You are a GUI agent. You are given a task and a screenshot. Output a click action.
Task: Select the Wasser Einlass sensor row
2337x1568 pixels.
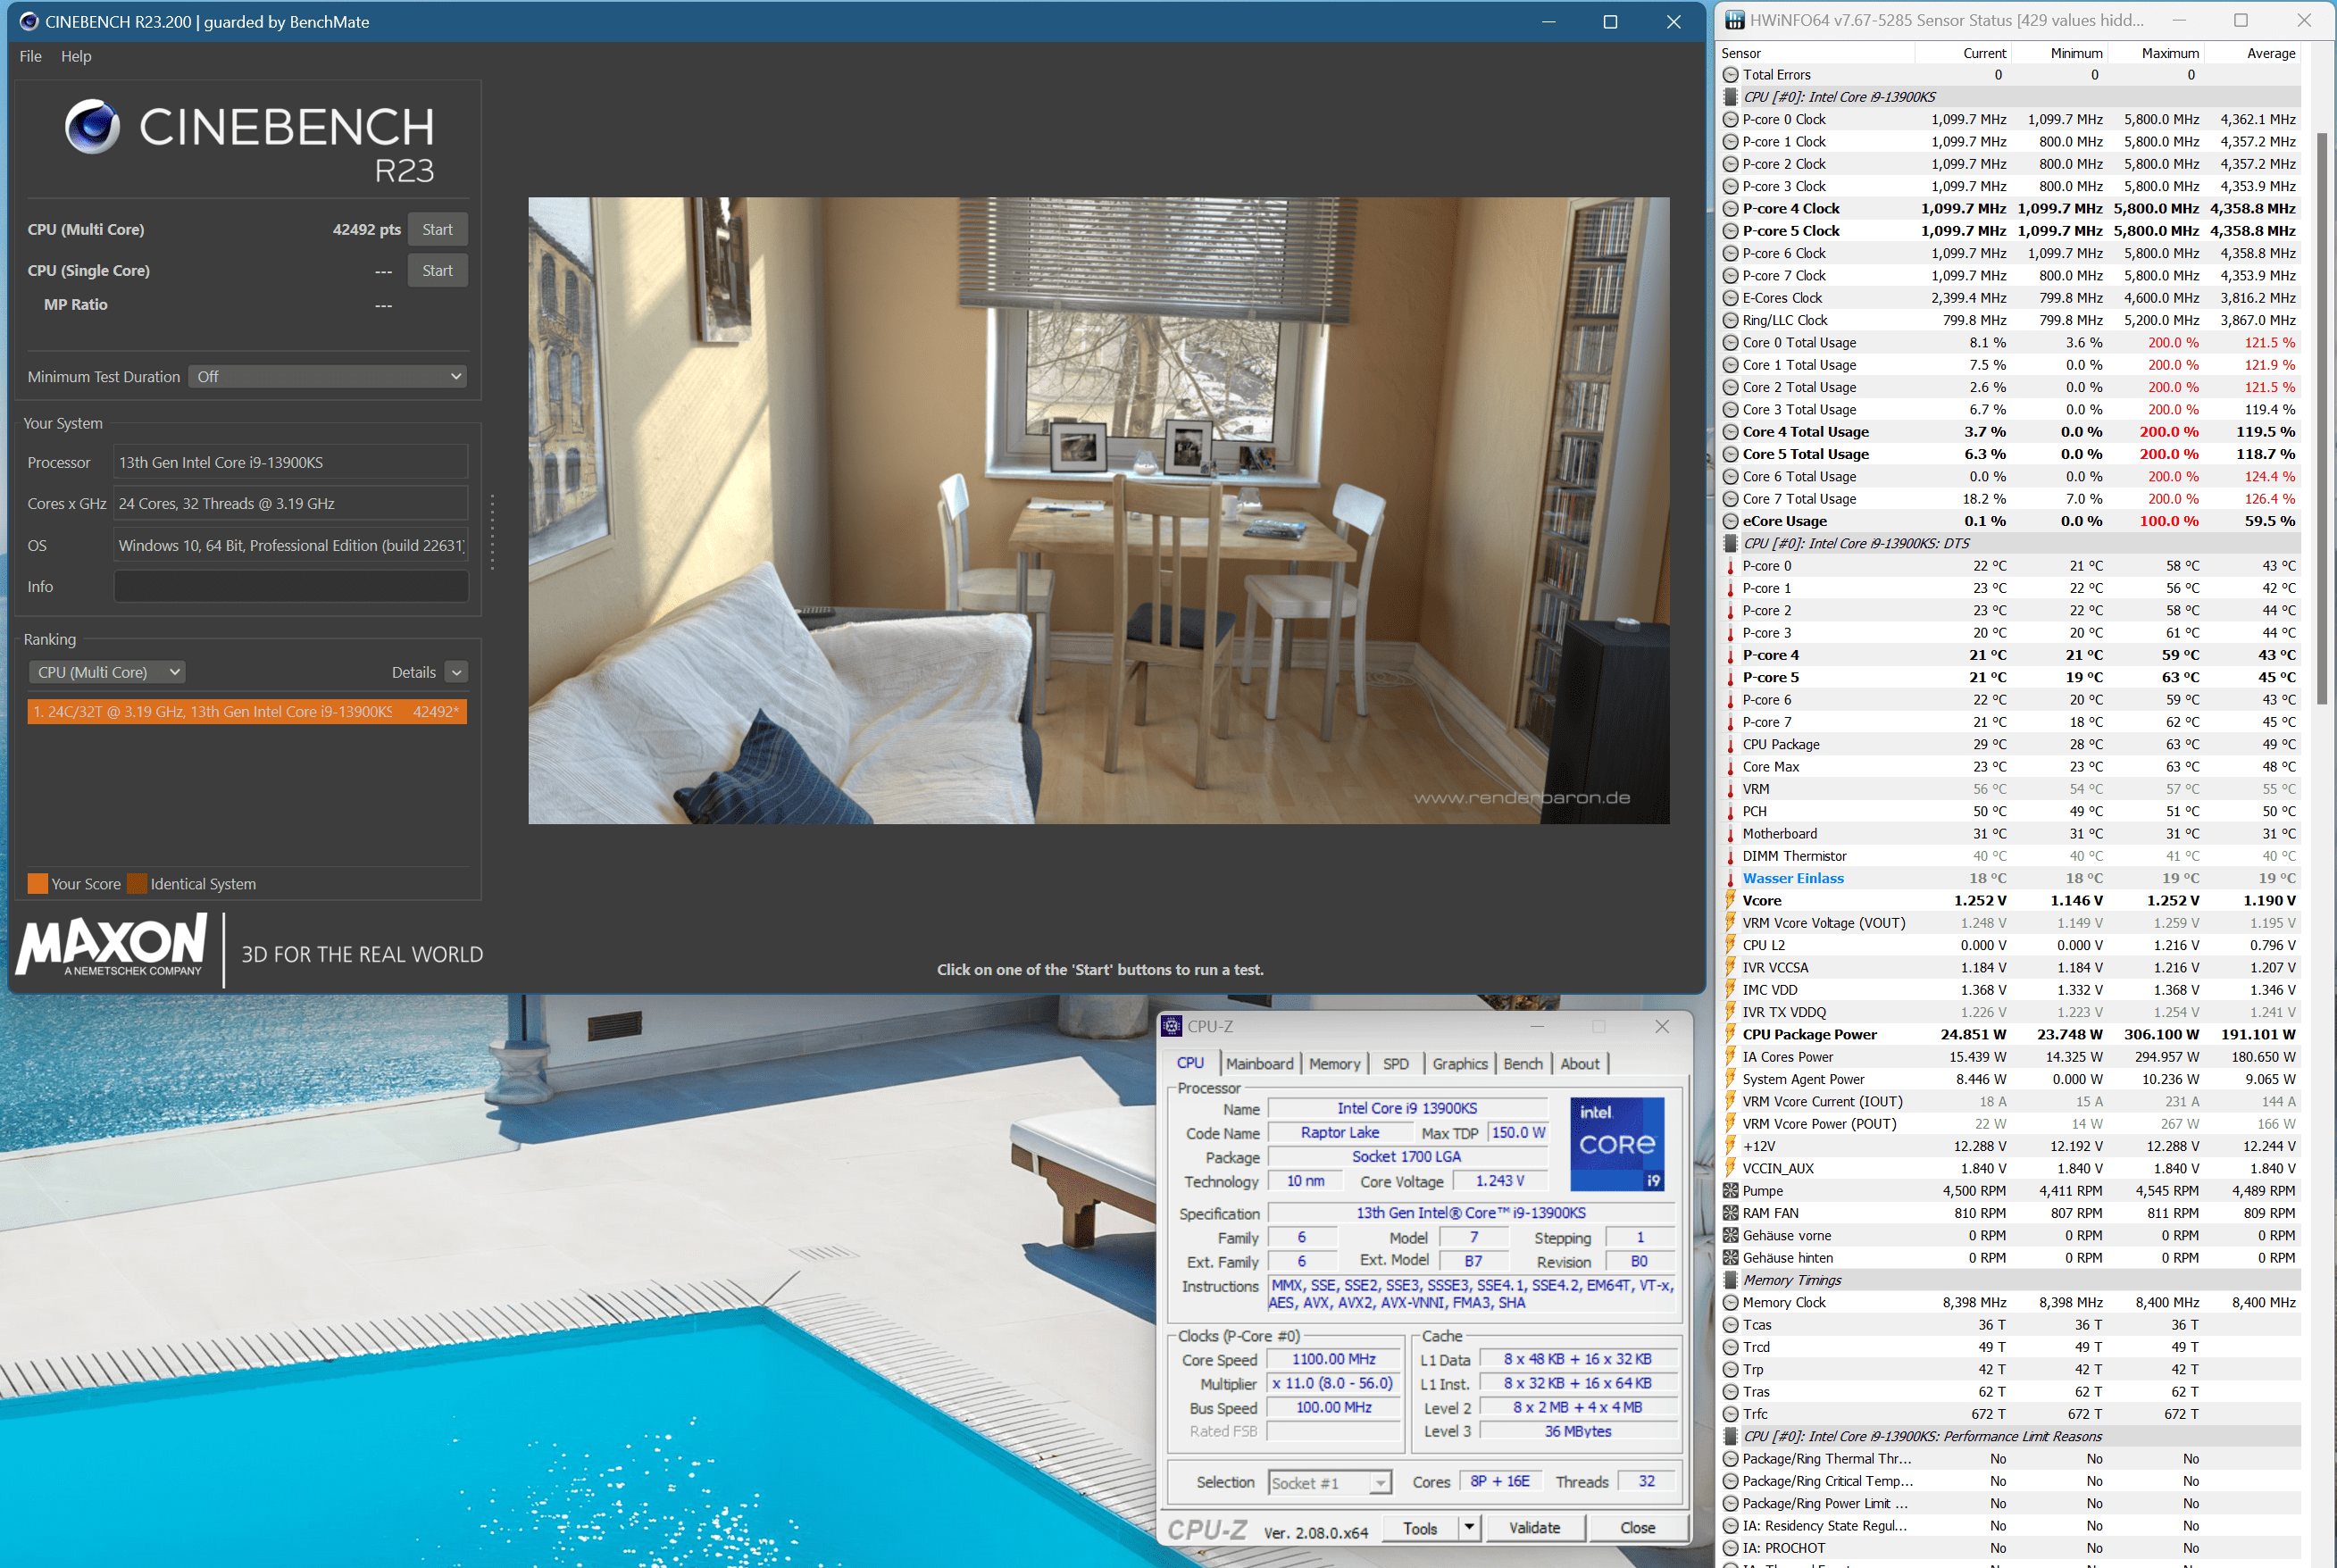2009,879
